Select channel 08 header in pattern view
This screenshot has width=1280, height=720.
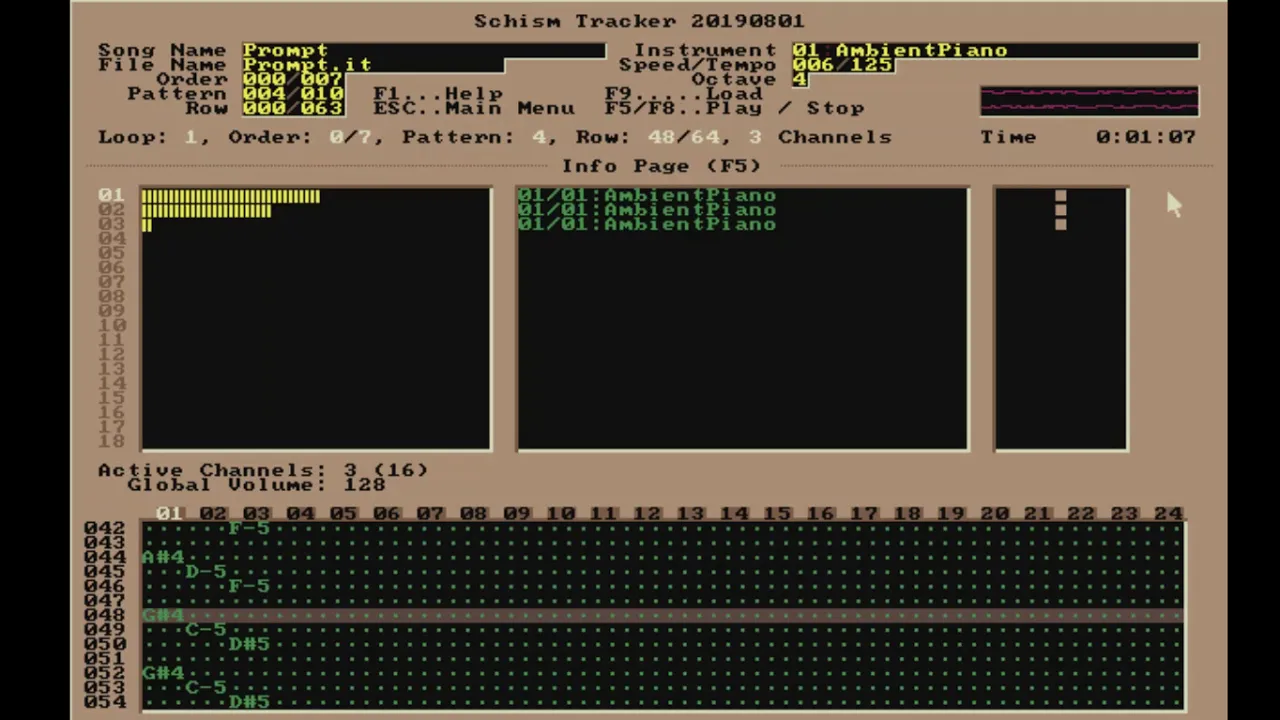pos(473,513)
